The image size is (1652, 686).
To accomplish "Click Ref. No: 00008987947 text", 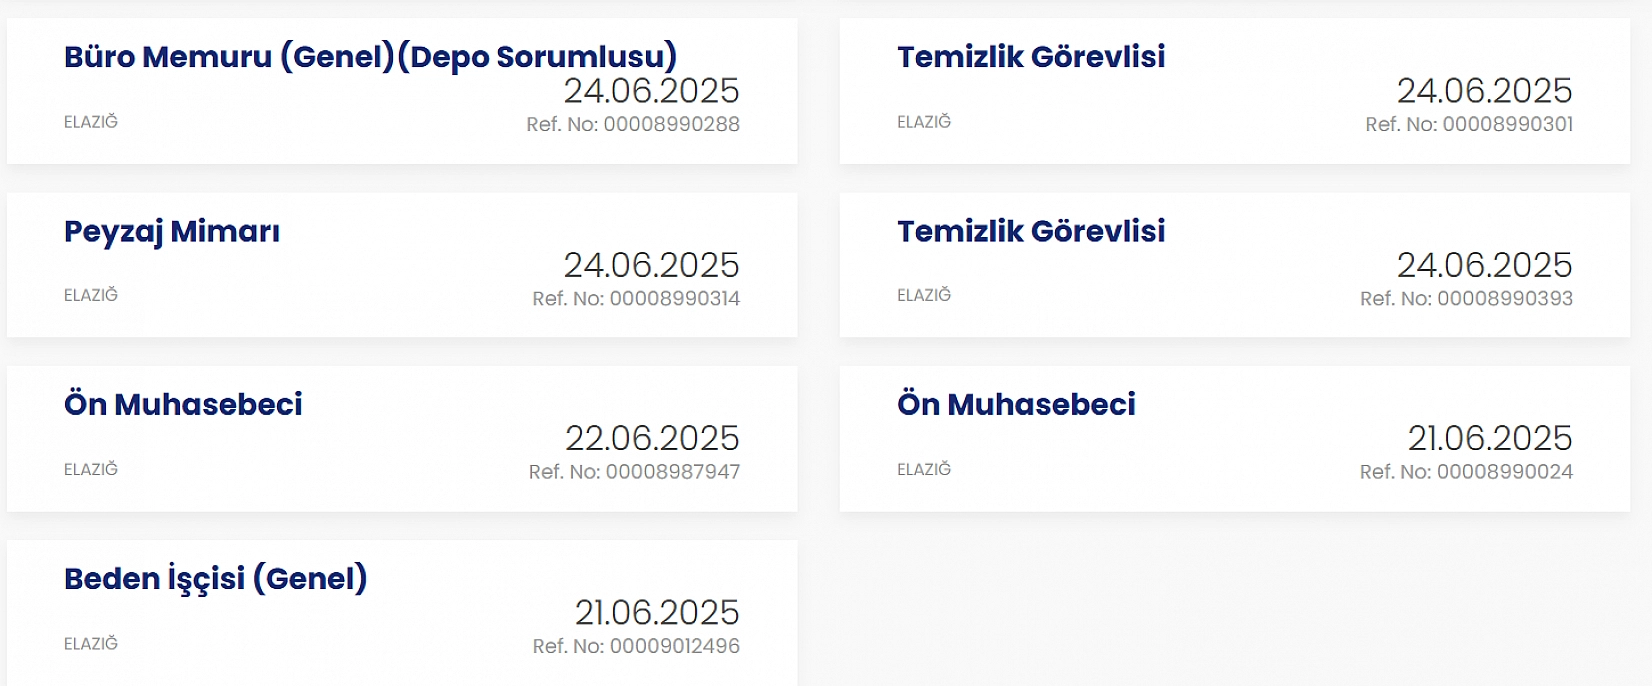I will pos(634,472).
